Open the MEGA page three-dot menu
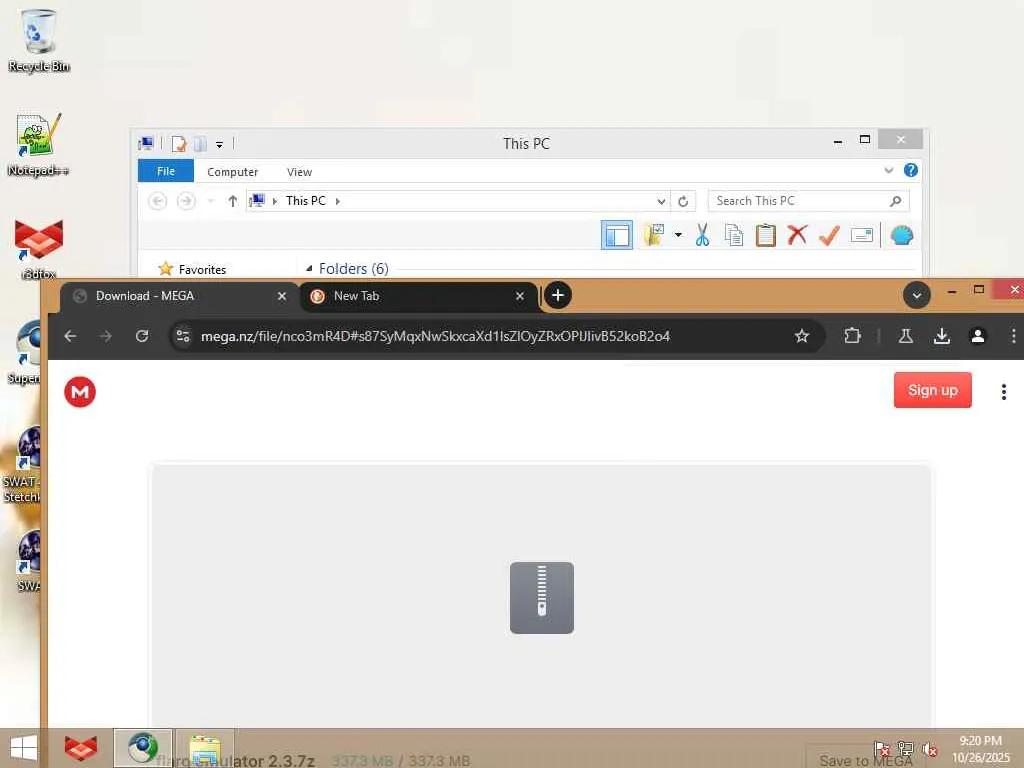Viewport: 1024px width, 768px height. coord(1004,392)
